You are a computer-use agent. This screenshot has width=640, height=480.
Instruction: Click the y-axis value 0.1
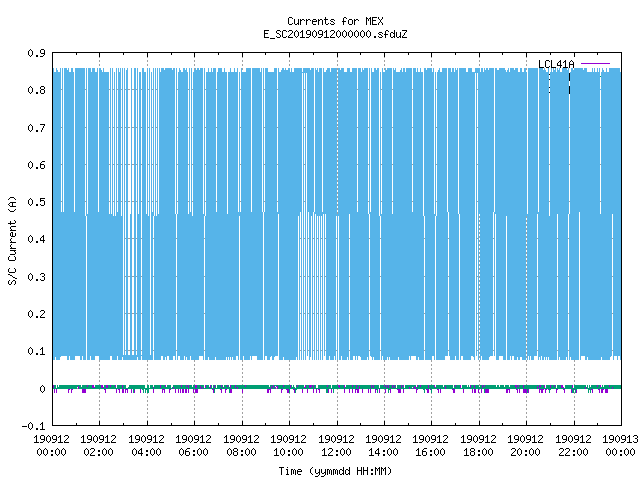click(36, 351)
